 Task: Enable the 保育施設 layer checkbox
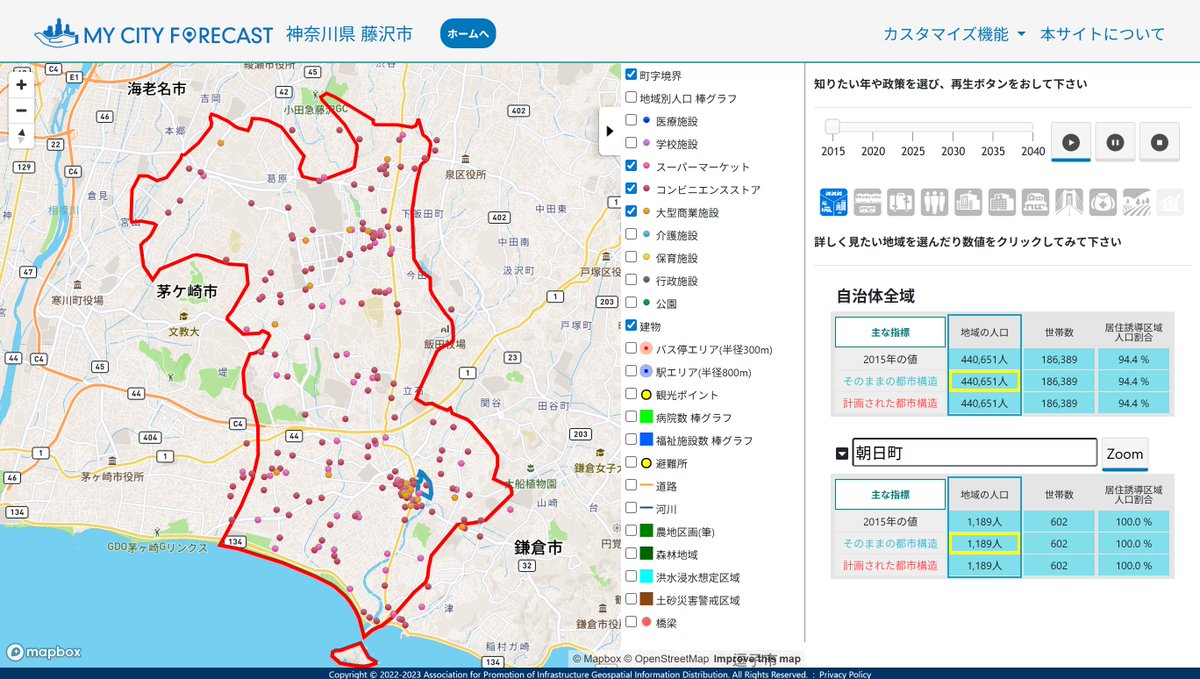click(631, 258)
